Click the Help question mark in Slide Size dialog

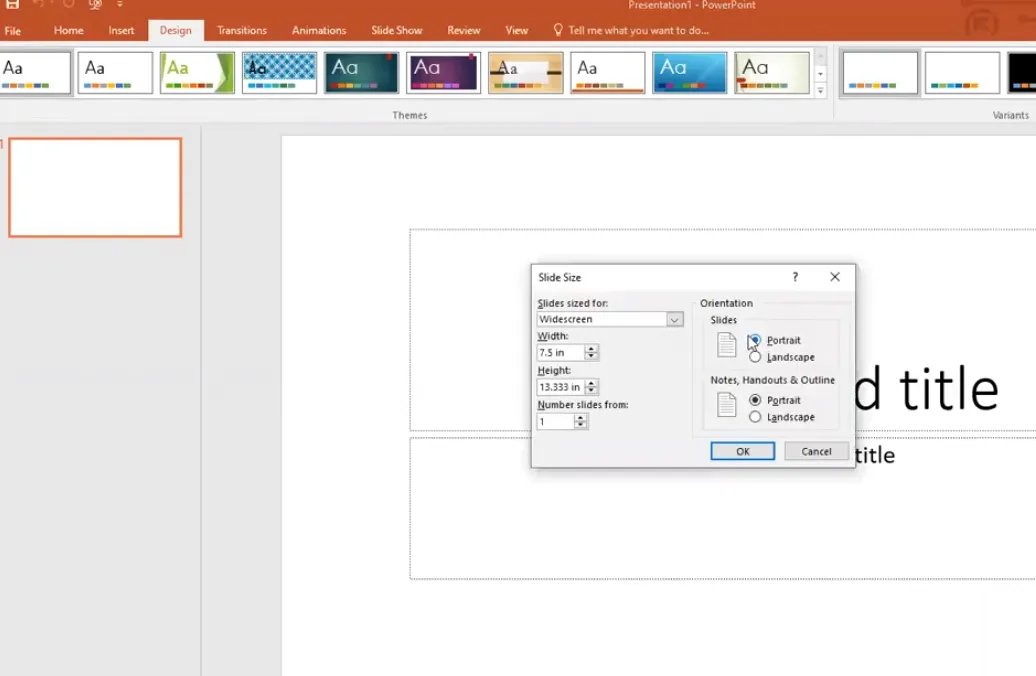(x=795, y=277)
